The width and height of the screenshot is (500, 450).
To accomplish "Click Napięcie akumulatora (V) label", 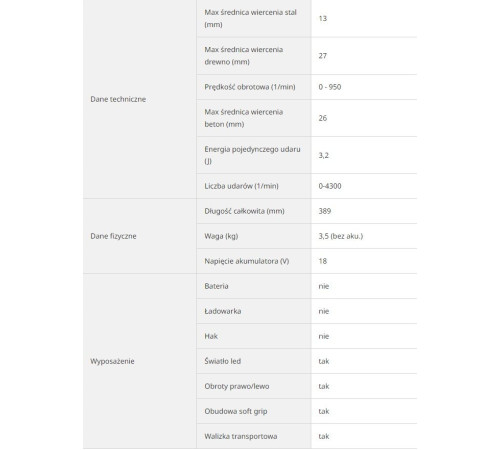I will 247,261.
